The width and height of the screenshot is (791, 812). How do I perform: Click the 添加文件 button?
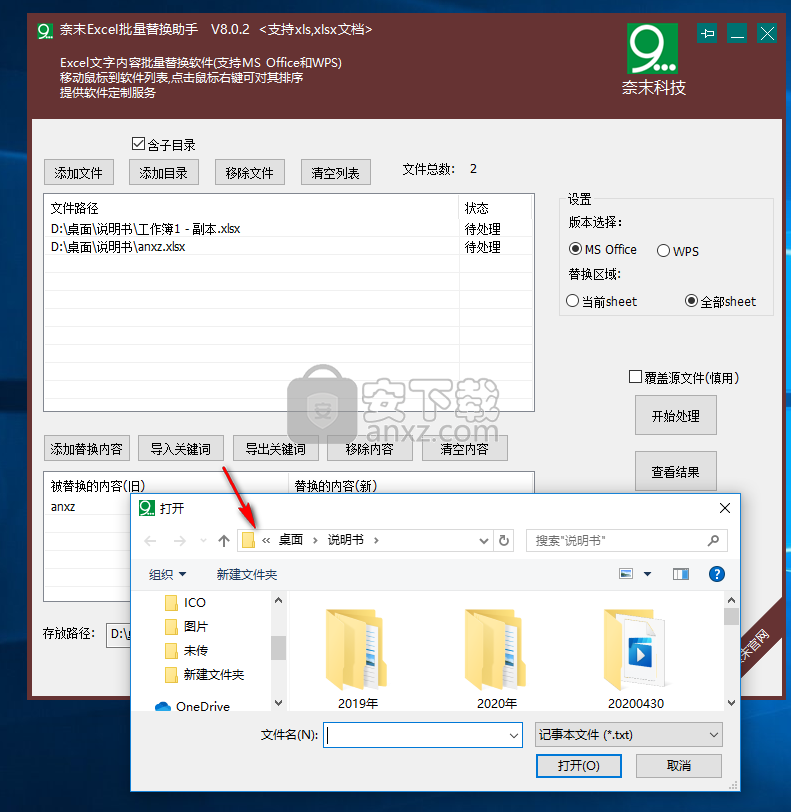point(79,172)
